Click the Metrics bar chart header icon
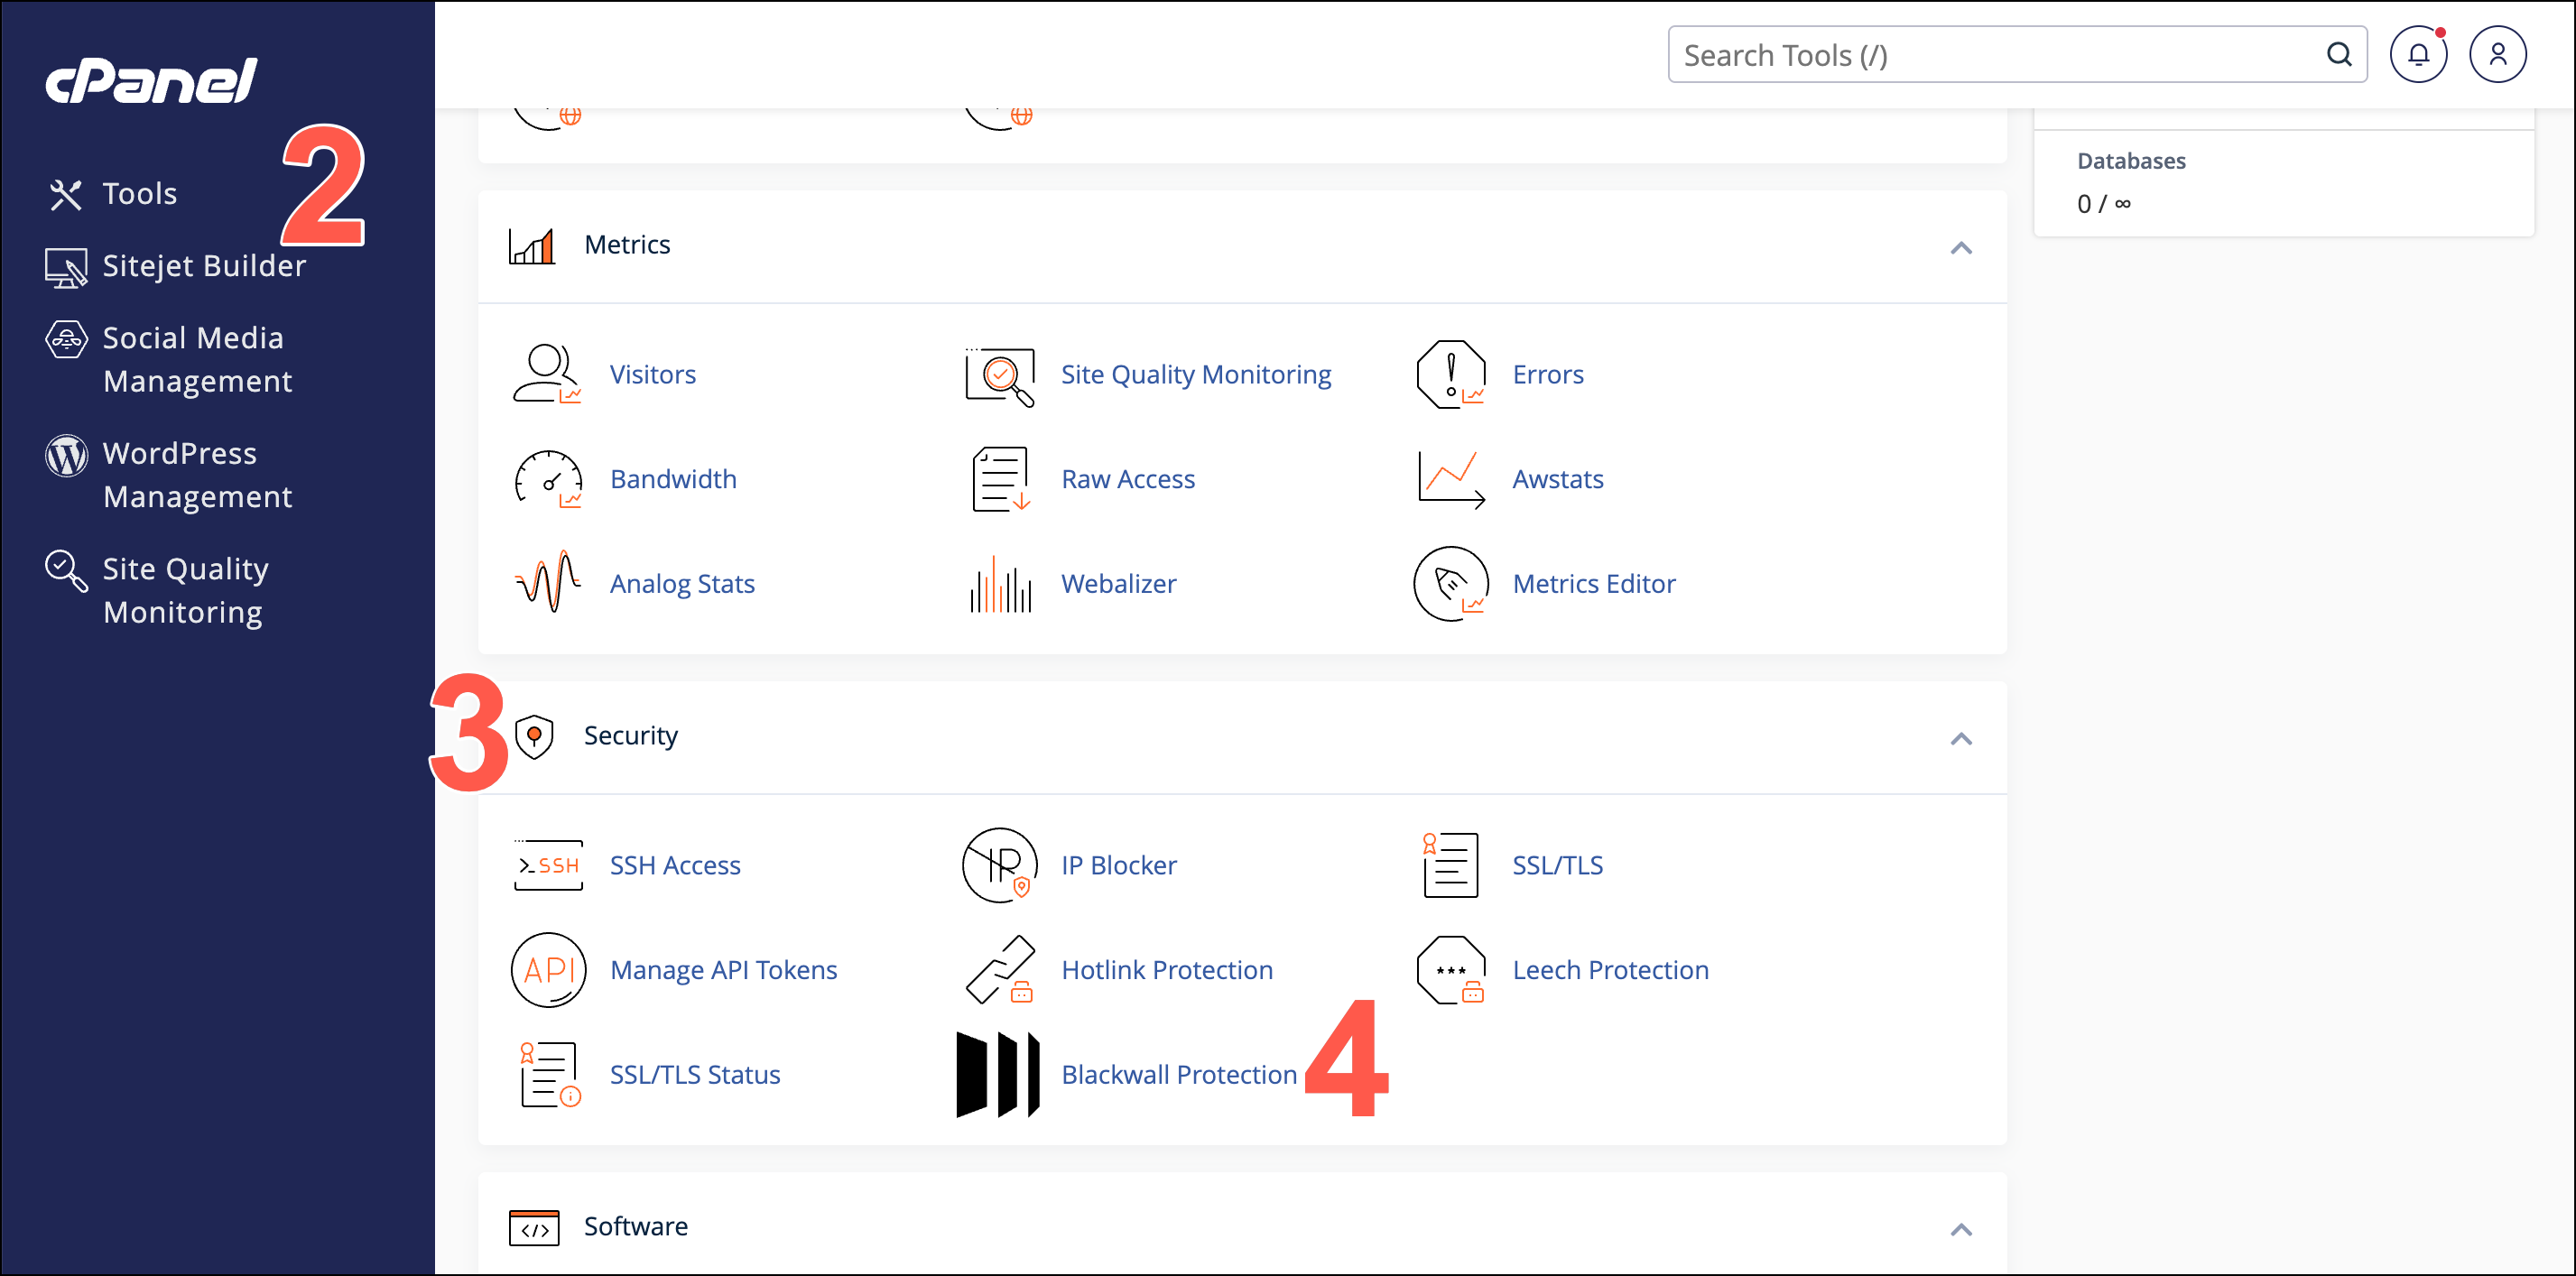This screenshot has height=1276, width=2576. click(532, 246)
